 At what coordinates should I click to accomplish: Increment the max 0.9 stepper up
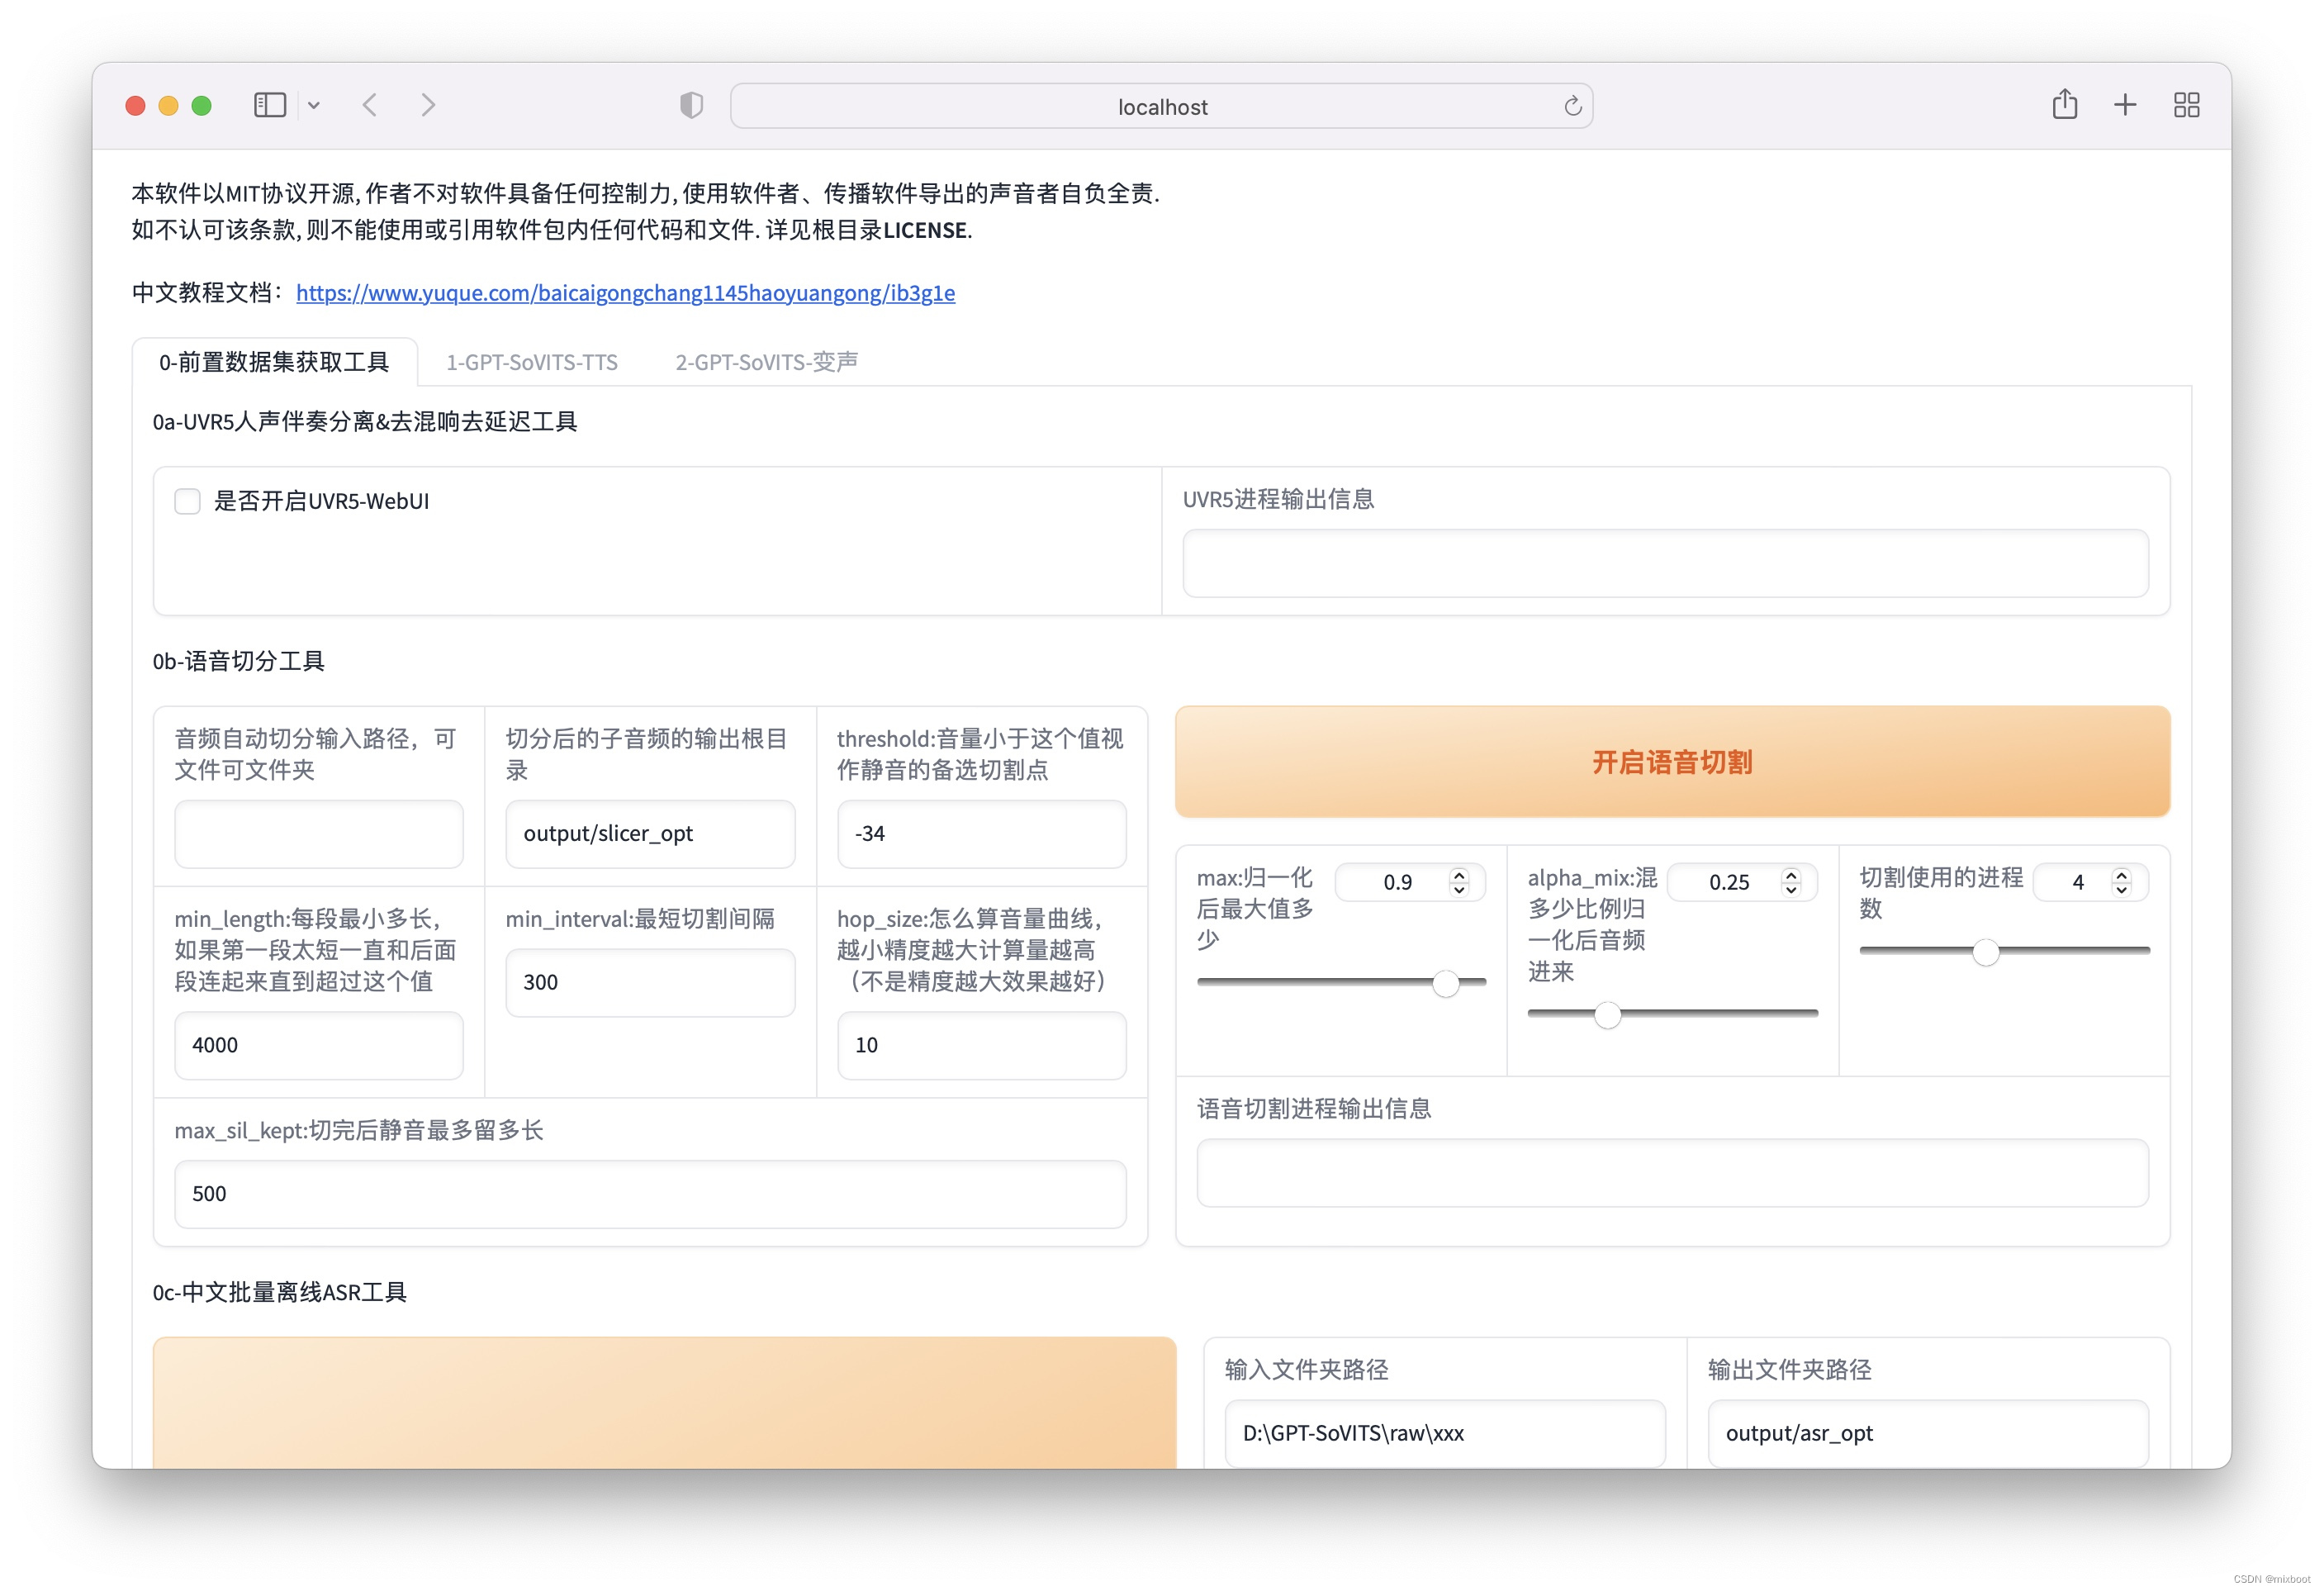click(x=1459, y=874)
